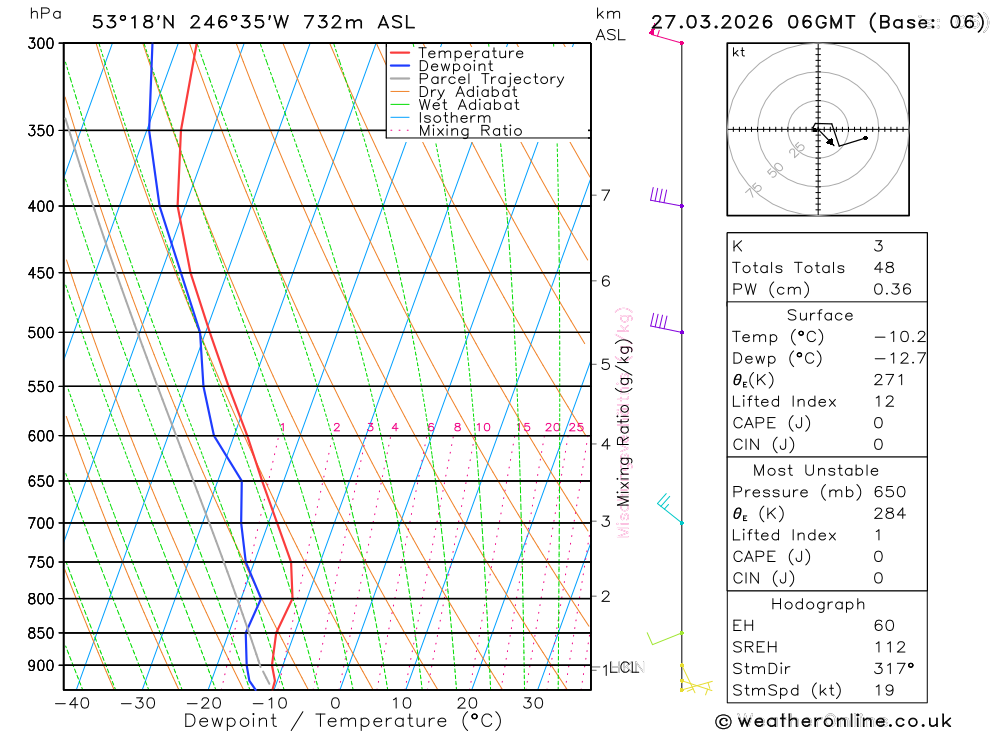
Task: Click the surface Dewp (°C) label
Action: (x=777, y=359)
